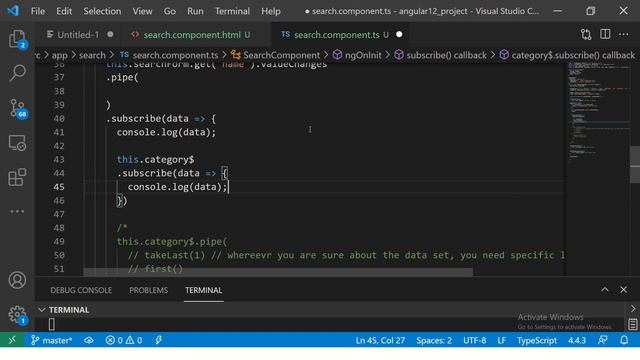Open the editor More Actions ellipsis

[624, 35]
